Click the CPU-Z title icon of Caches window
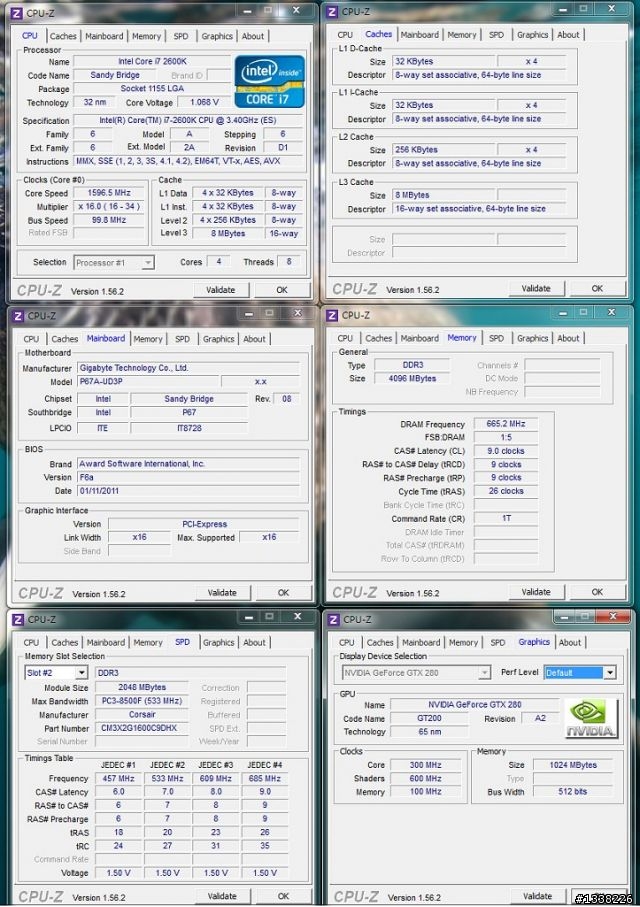 coord(332,12)
